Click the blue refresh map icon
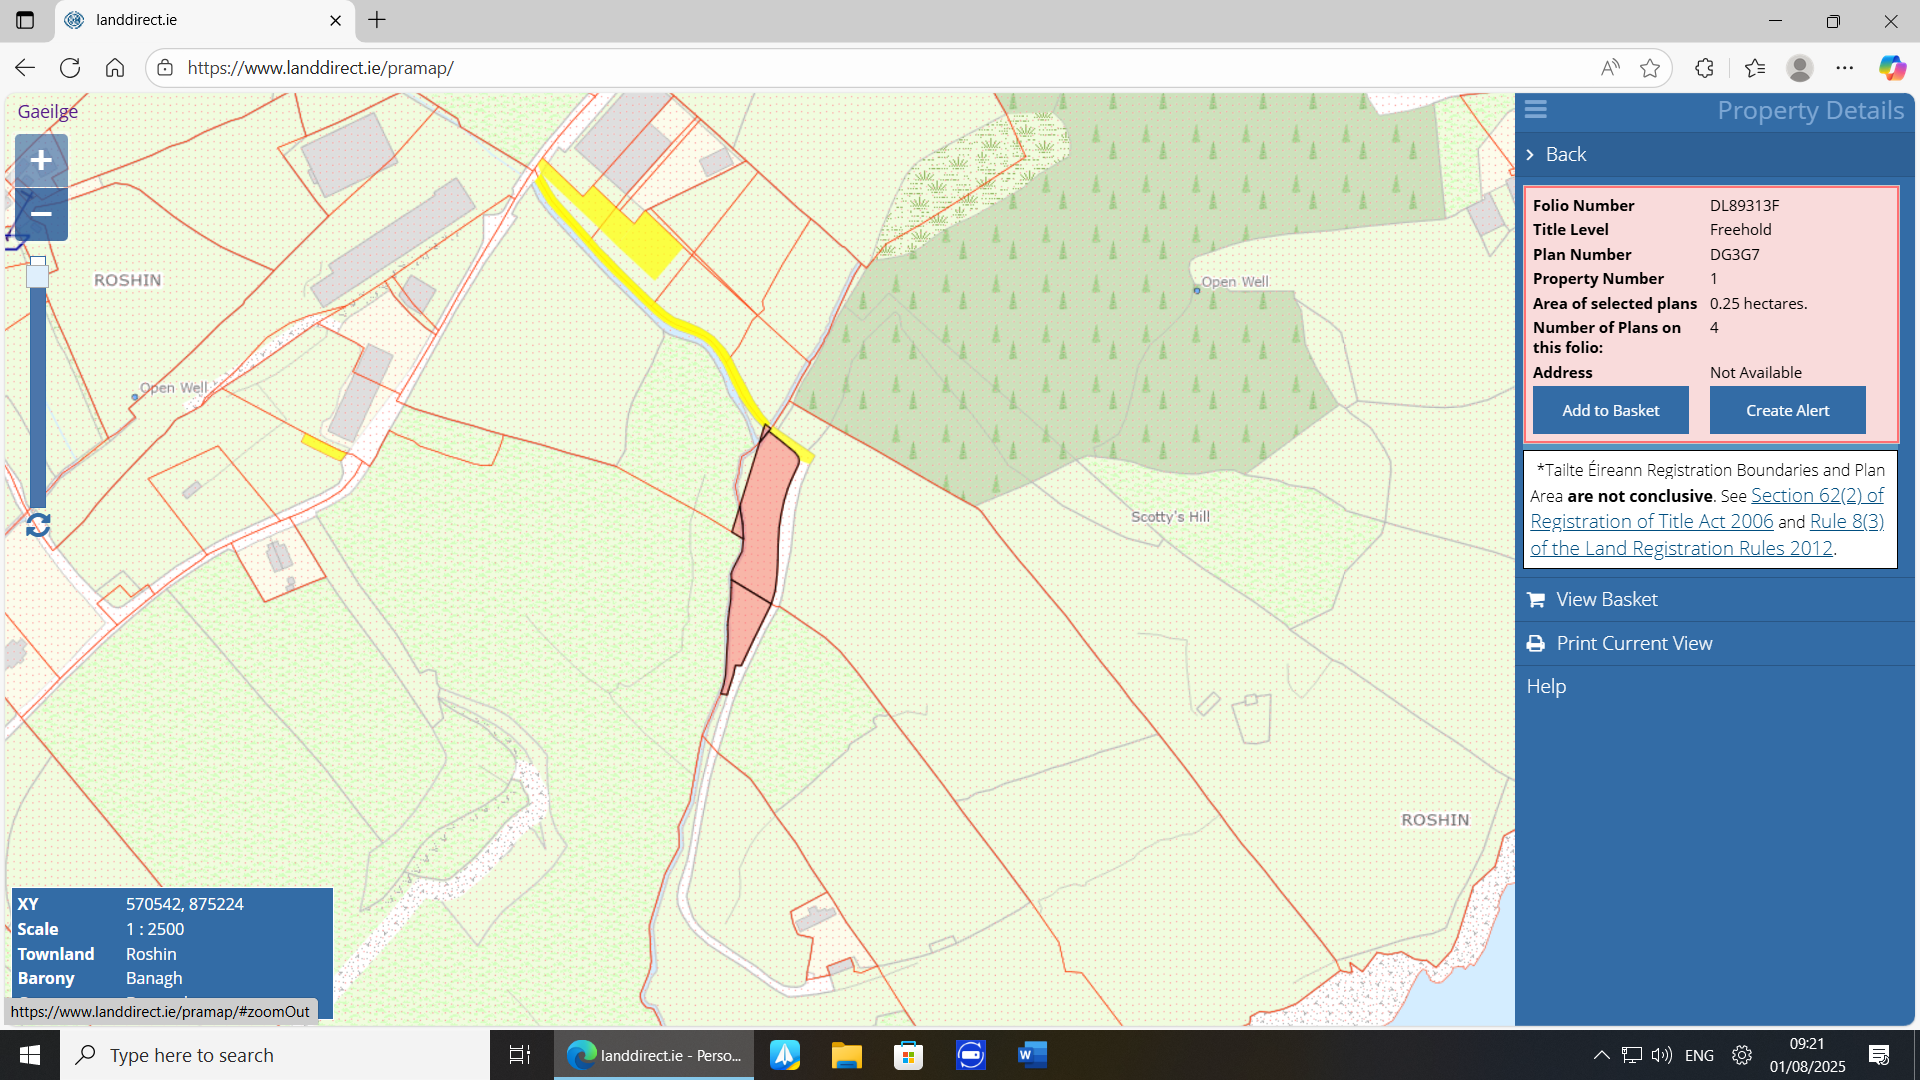This screenshot has height=1080, width=1920. (38, 525)
